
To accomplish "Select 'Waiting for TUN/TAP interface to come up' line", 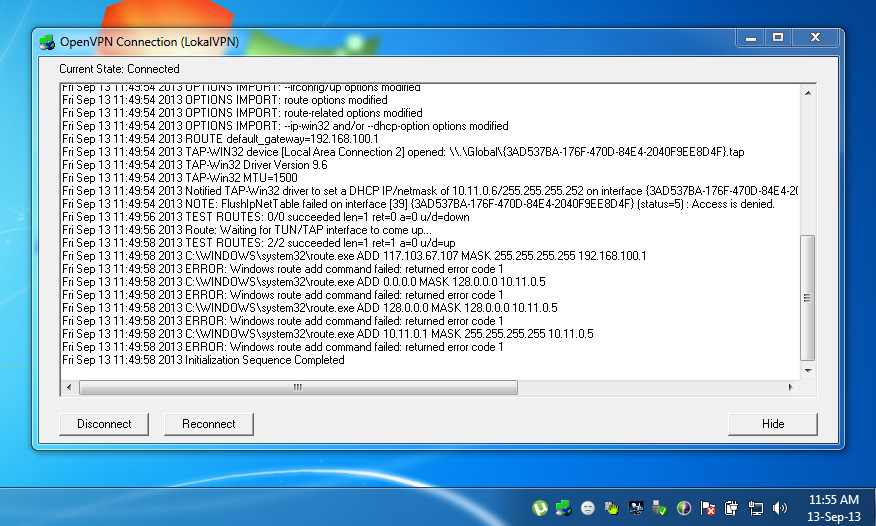I will point(247,230).
